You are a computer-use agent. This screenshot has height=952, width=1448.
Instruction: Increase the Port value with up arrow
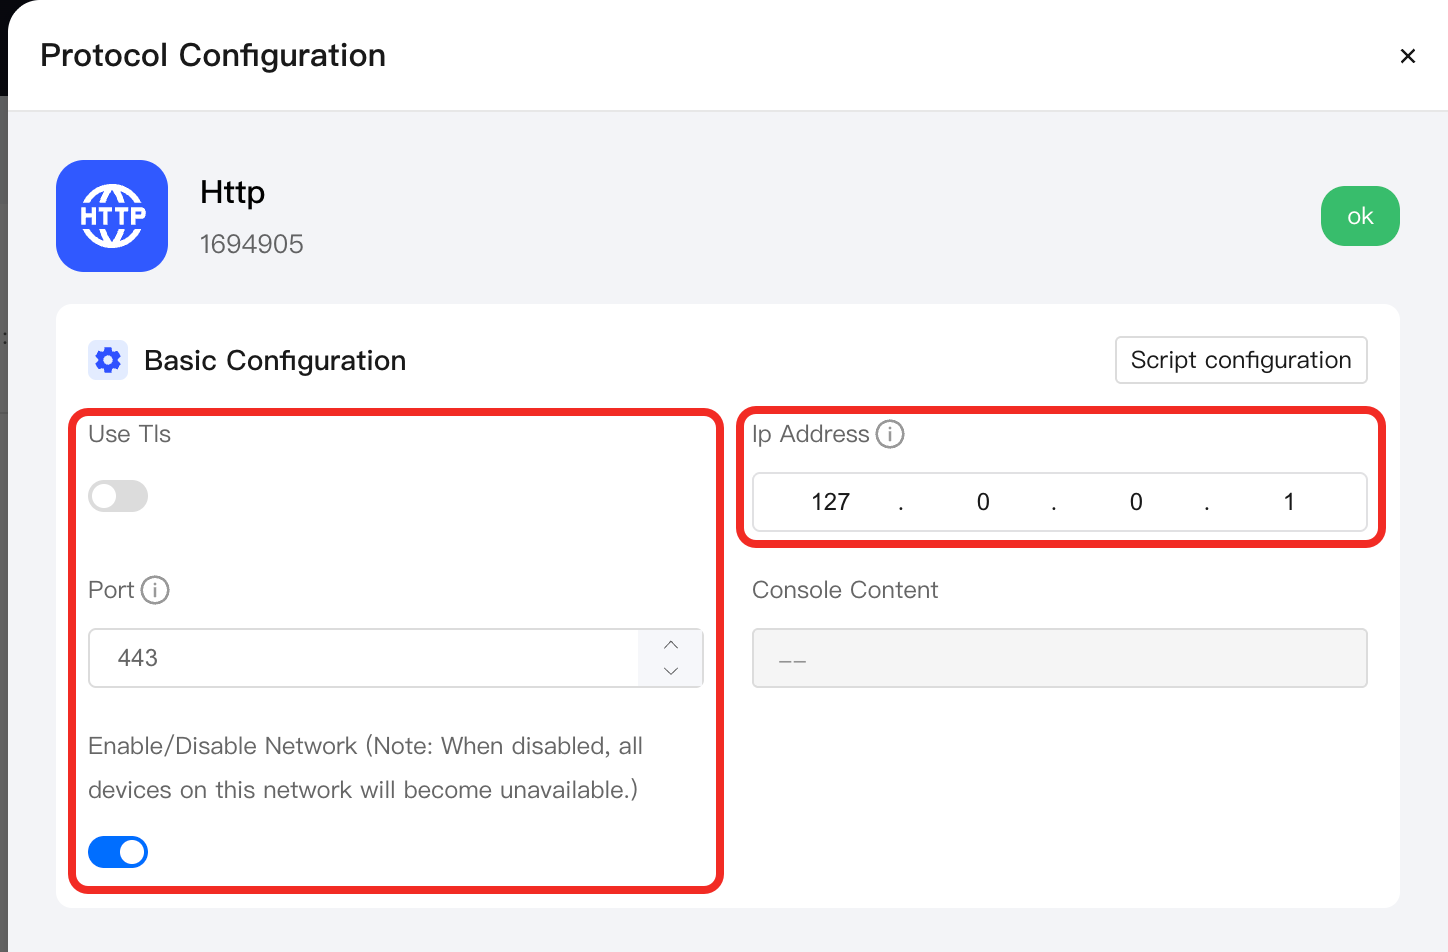(671, 644)
